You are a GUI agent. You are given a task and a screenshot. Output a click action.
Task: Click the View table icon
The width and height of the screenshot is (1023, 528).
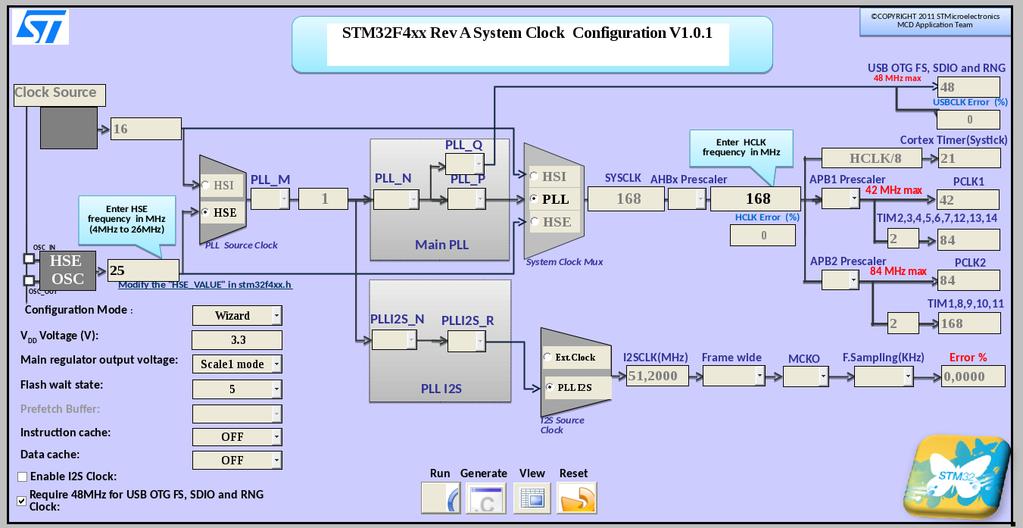(x=532, y=498)
